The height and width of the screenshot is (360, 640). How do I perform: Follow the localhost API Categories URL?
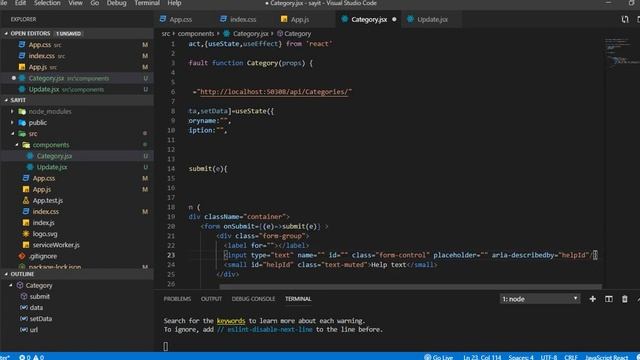pos(274,92)
